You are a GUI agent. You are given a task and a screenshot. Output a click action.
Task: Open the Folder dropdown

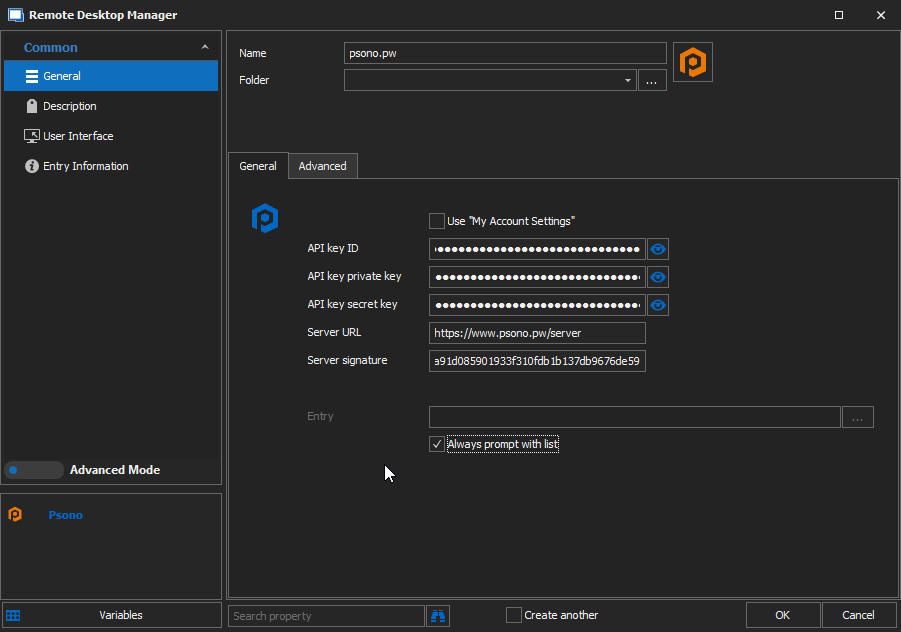point(627,79)
